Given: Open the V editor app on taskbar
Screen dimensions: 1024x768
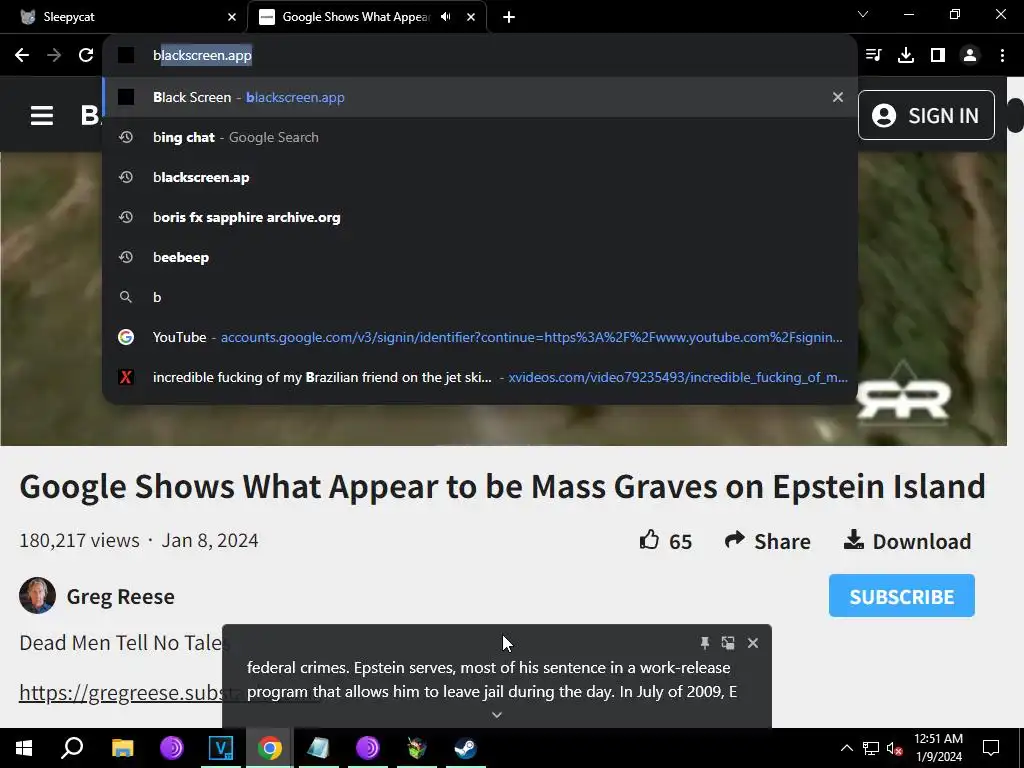Looking at the screenshot, I should (221, 748).
